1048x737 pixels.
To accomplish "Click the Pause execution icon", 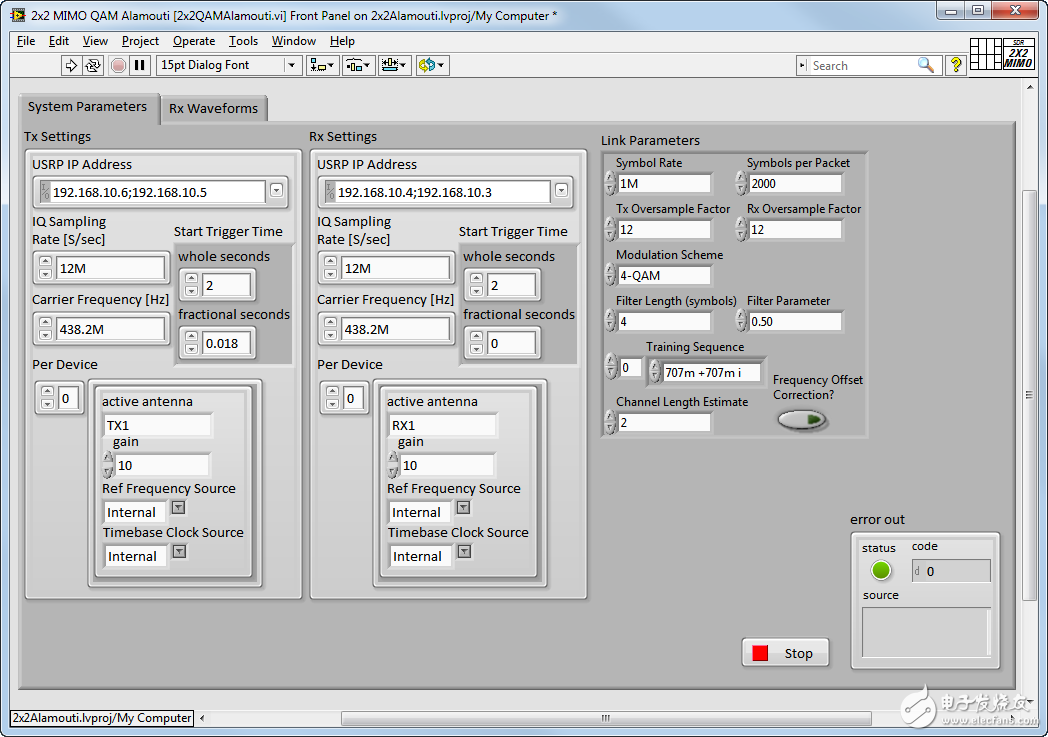I will click(140, 65).
